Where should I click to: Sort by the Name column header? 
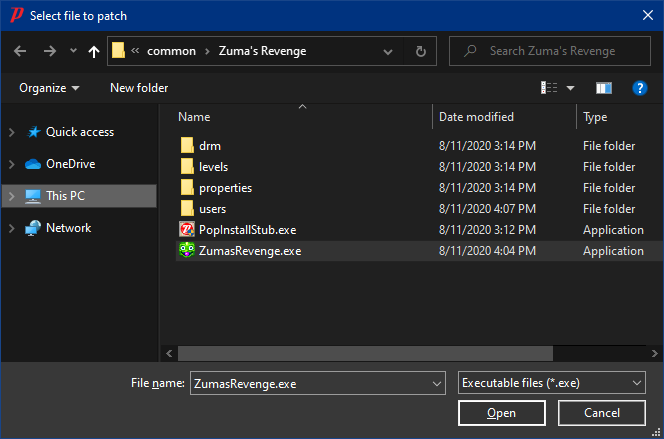(194, 117)
